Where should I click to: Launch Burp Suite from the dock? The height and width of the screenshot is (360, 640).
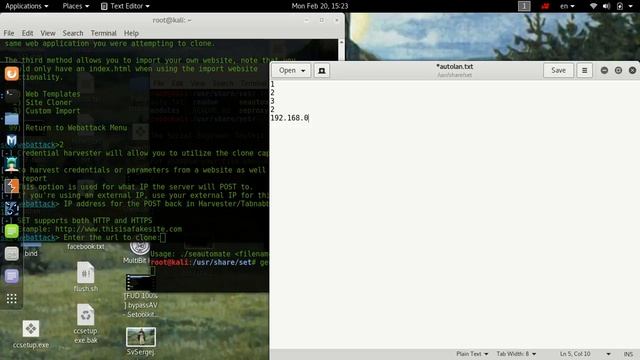(x=11, y=186)
